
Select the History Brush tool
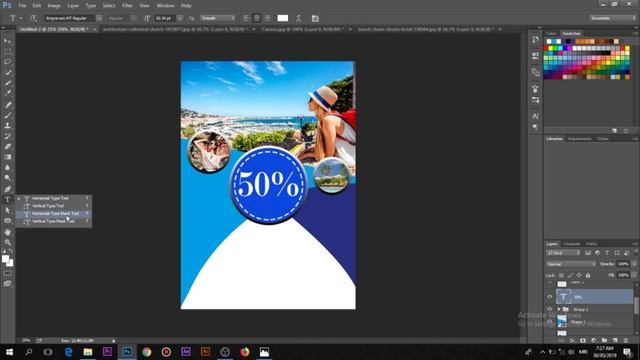(x=7, y=136)
